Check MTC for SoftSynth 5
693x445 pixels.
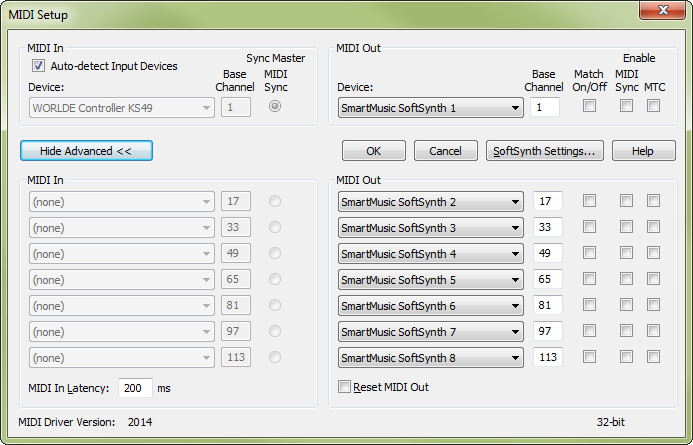654,279
